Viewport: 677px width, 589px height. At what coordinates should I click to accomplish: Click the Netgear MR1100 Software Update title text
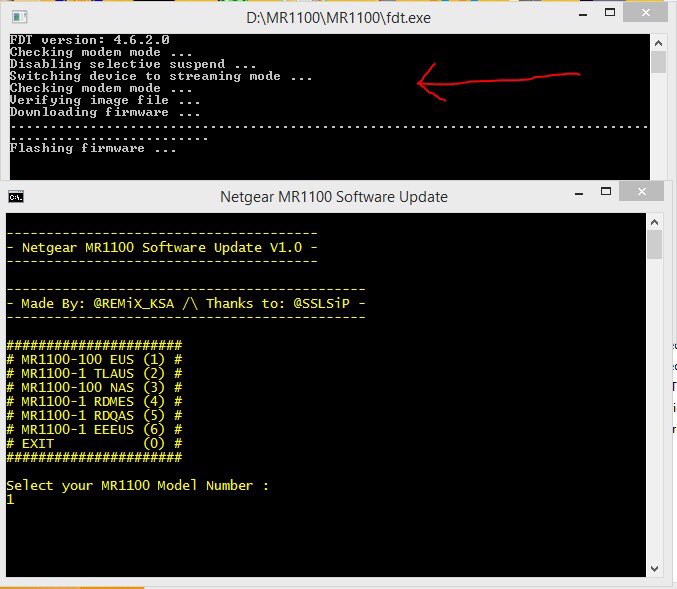click(x=334, y=197)
